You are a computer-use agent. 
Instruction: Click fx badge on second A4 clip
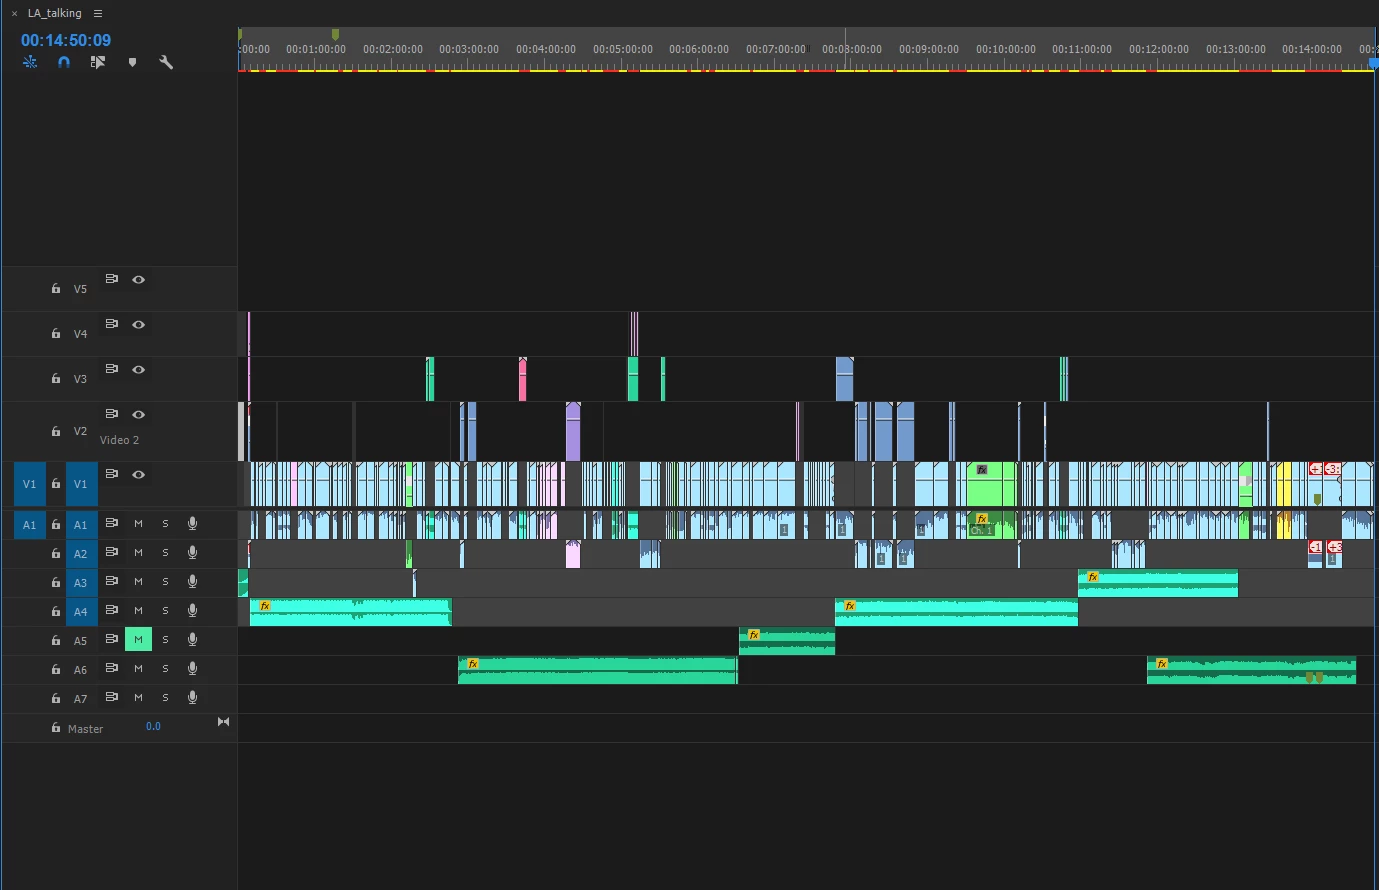click(x=850, y=606)
